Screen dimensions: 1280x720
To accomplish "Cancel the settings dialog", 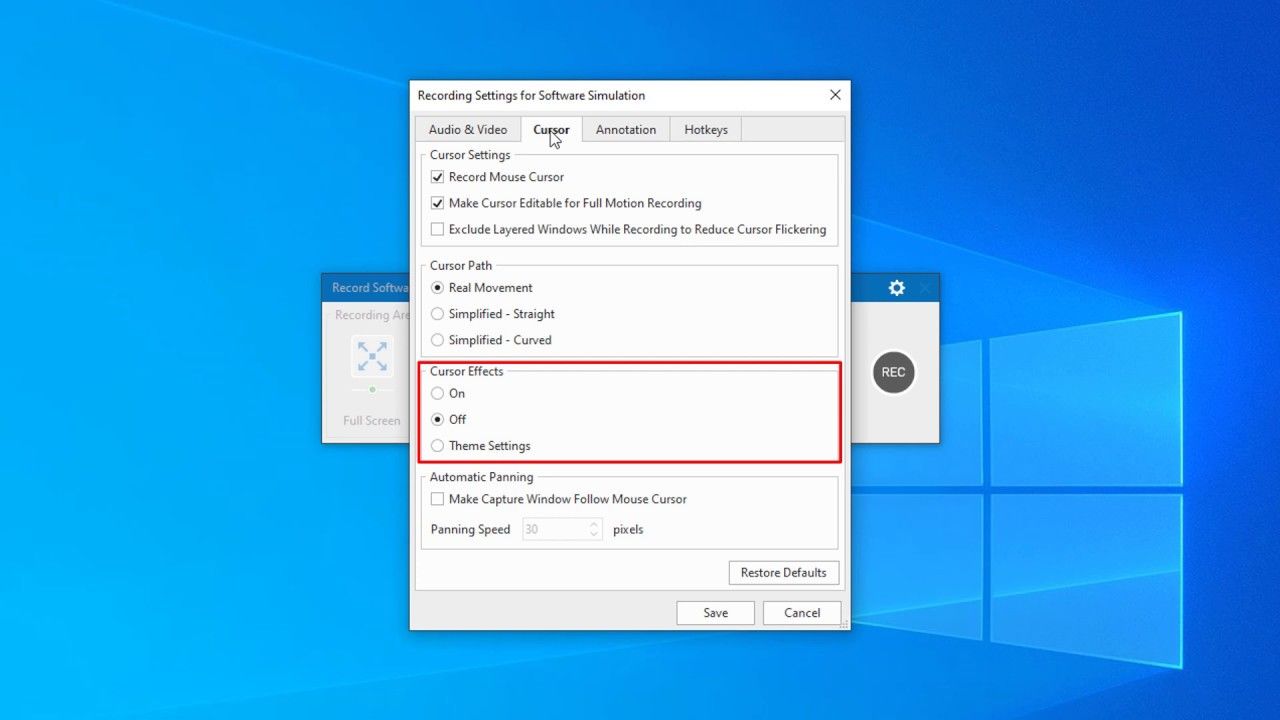I will (801, 612).
